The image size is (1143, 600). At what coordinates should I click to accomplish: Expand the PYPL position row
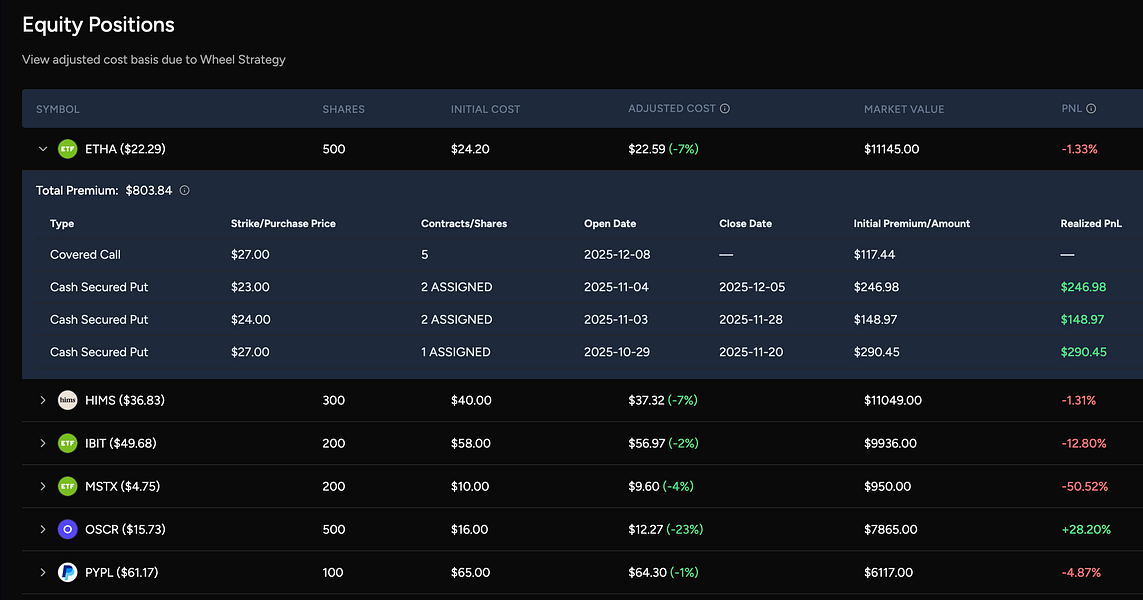(x=42, y=572)
